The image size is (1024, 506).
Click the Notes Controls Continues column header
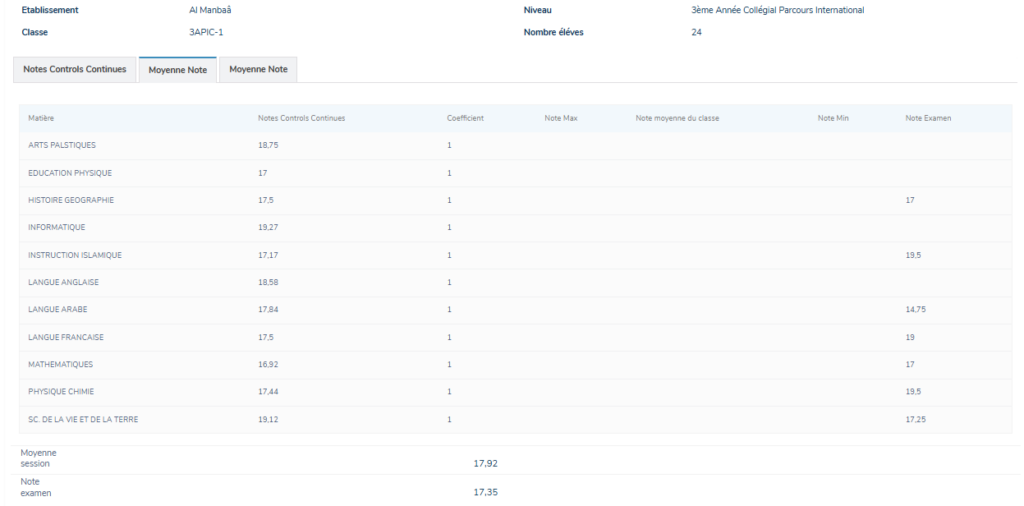coord(302,118)
